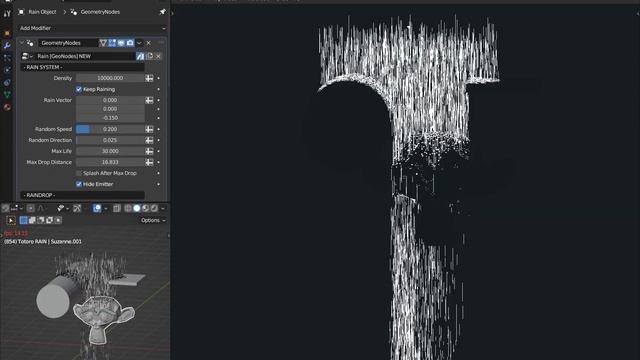Uncheck the Keep Raining checkbox
Viewport: 640px width, 360px height.
pyautogui.click(x=79, y=89)
